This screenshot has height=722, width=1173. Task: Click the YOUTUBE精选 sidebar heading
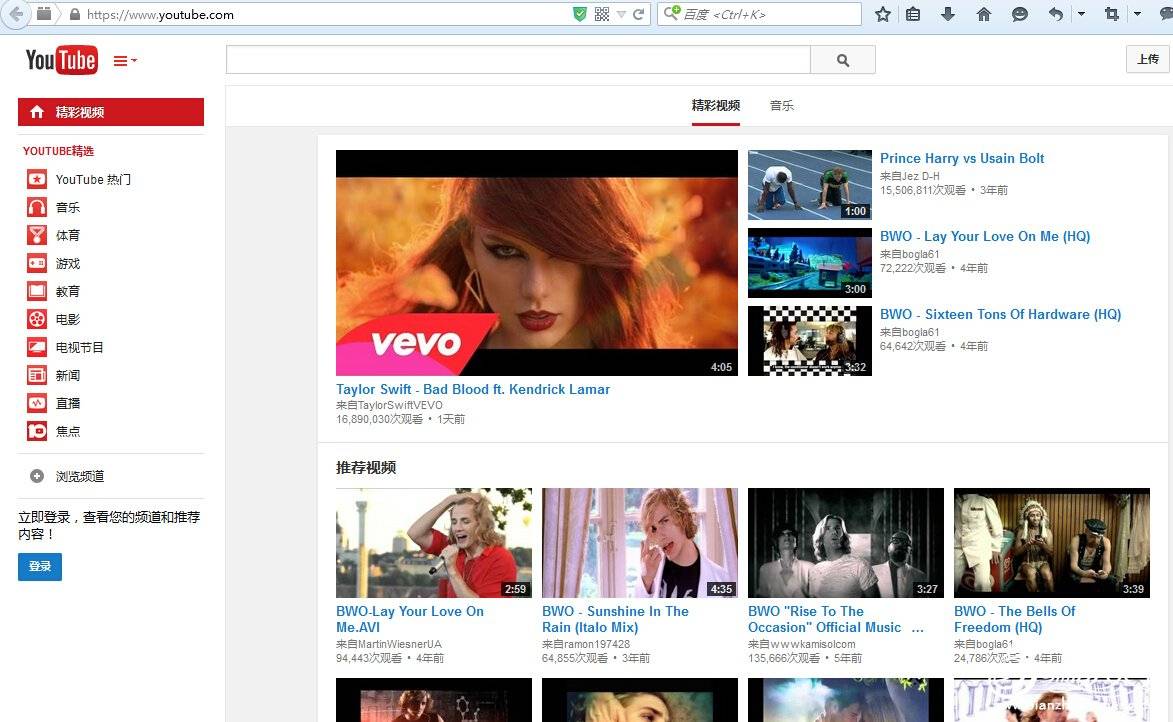click(58, 151)
